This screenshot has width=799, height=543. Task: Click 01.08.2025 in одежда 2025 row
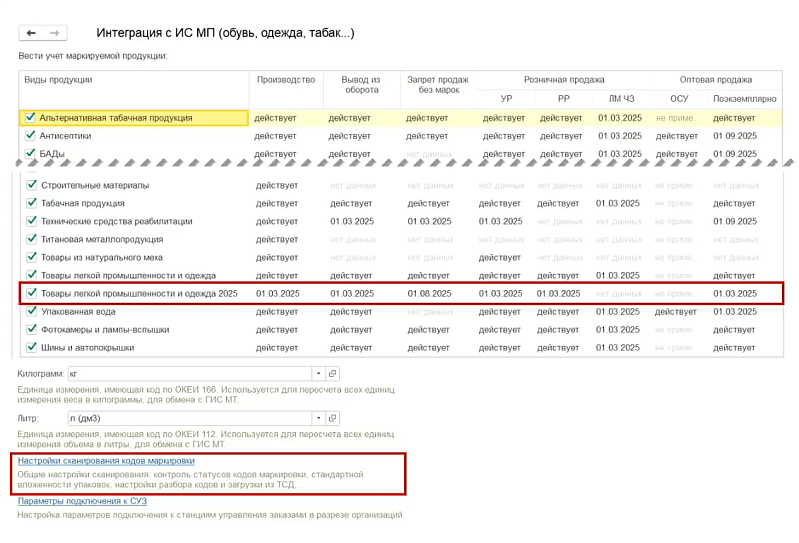(x=429, y=294)
